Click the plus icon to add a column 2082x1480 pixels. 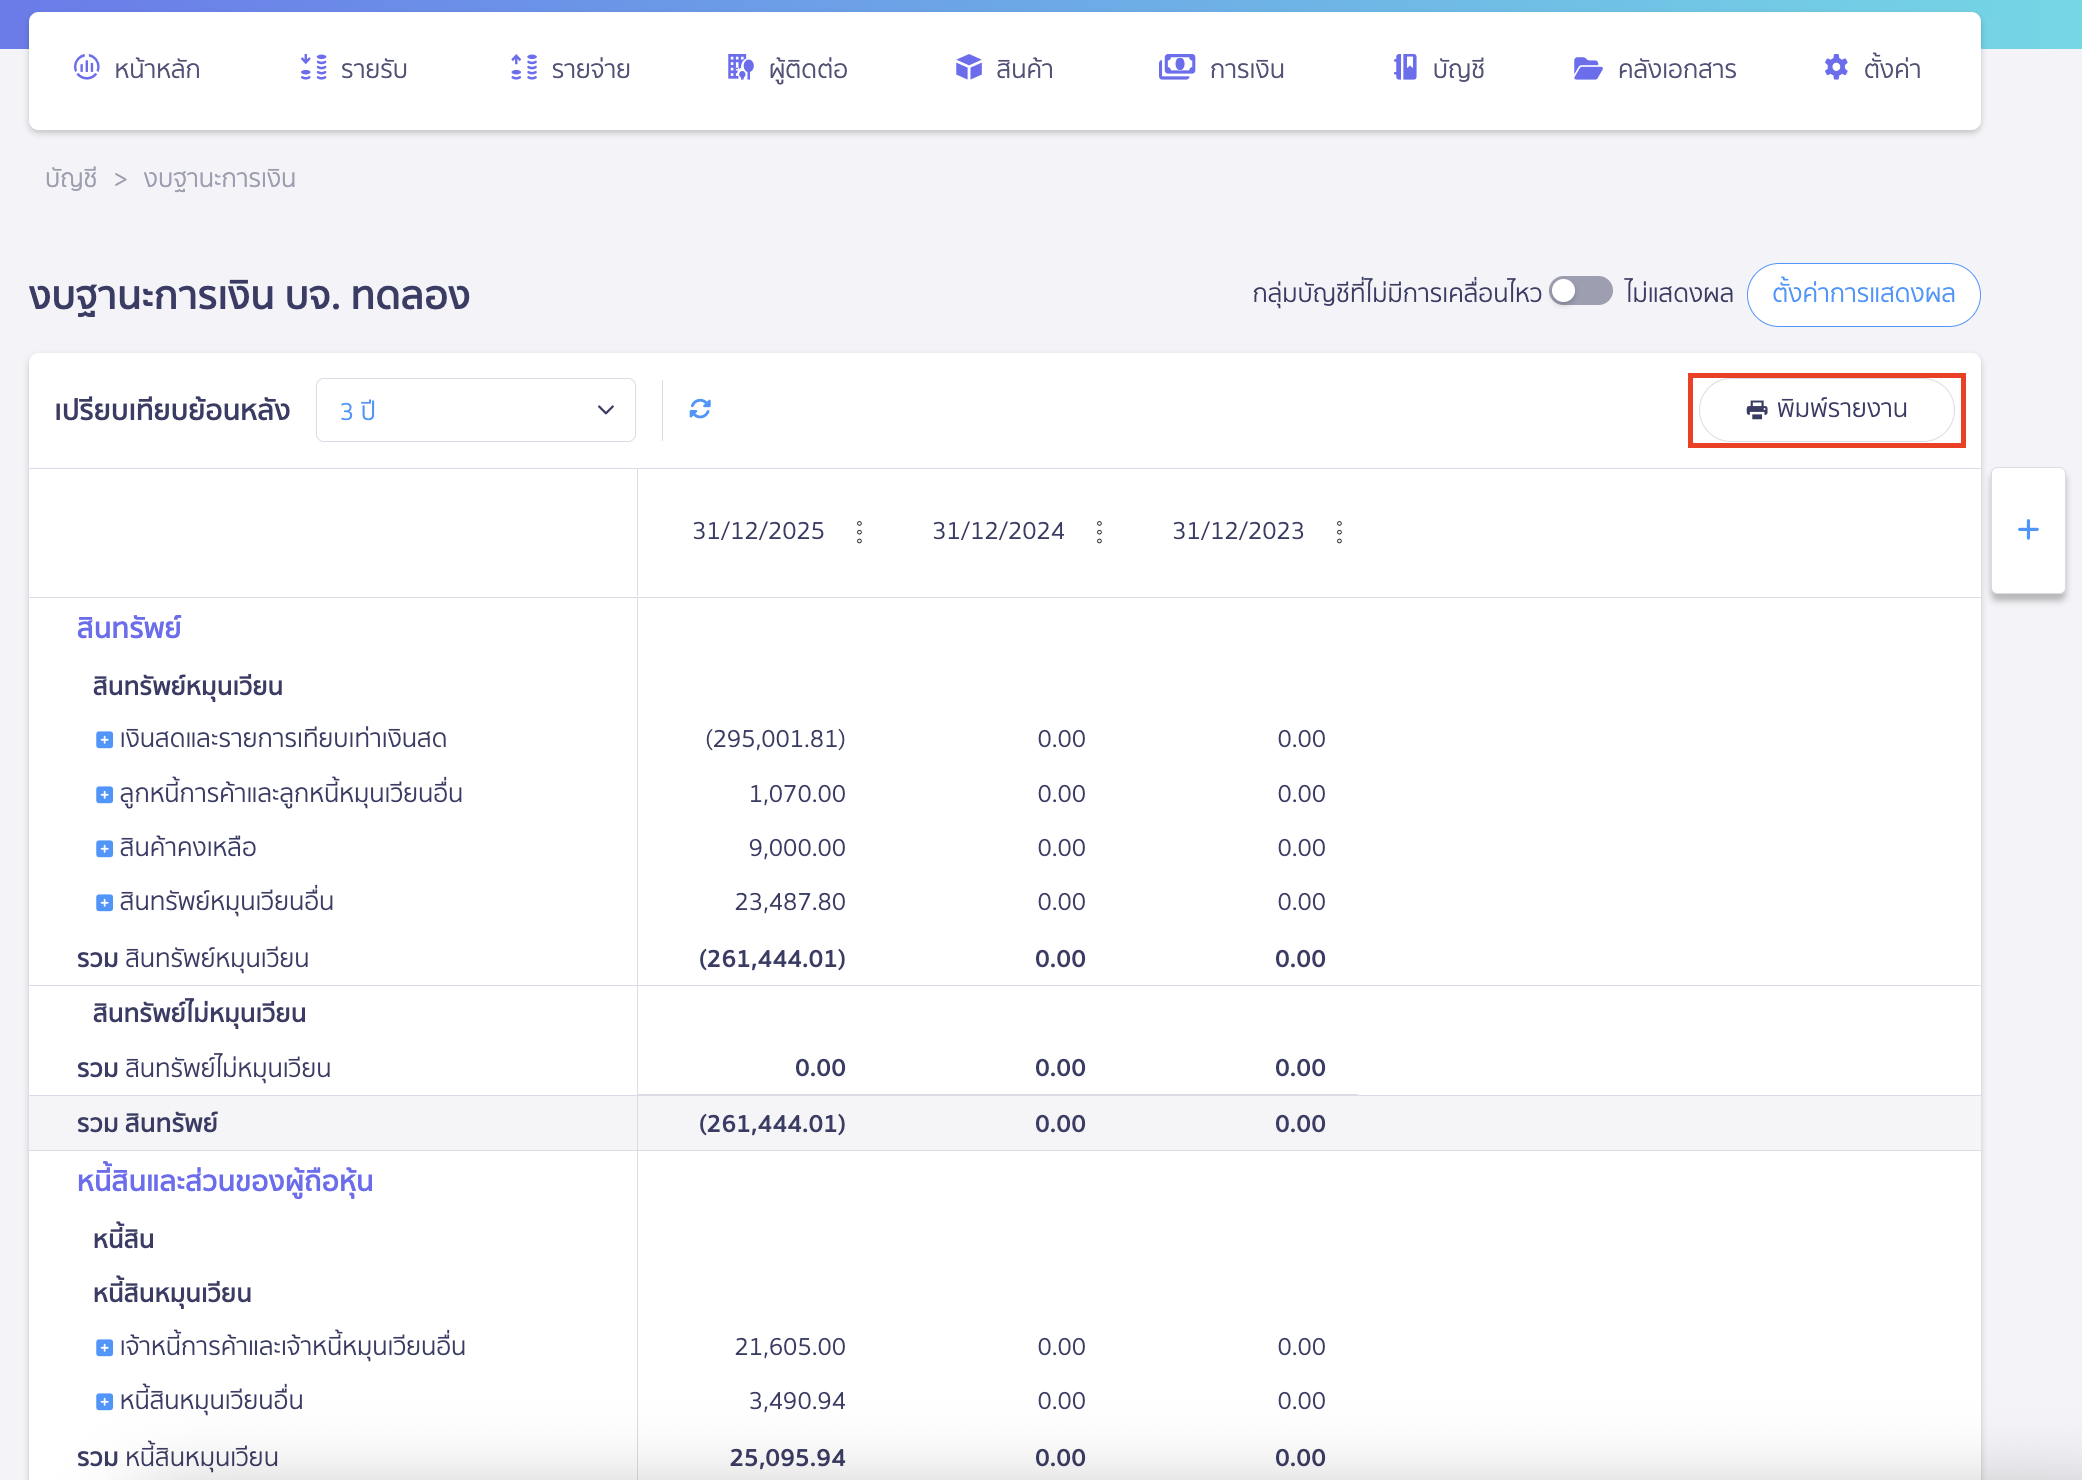[2027, 530]
